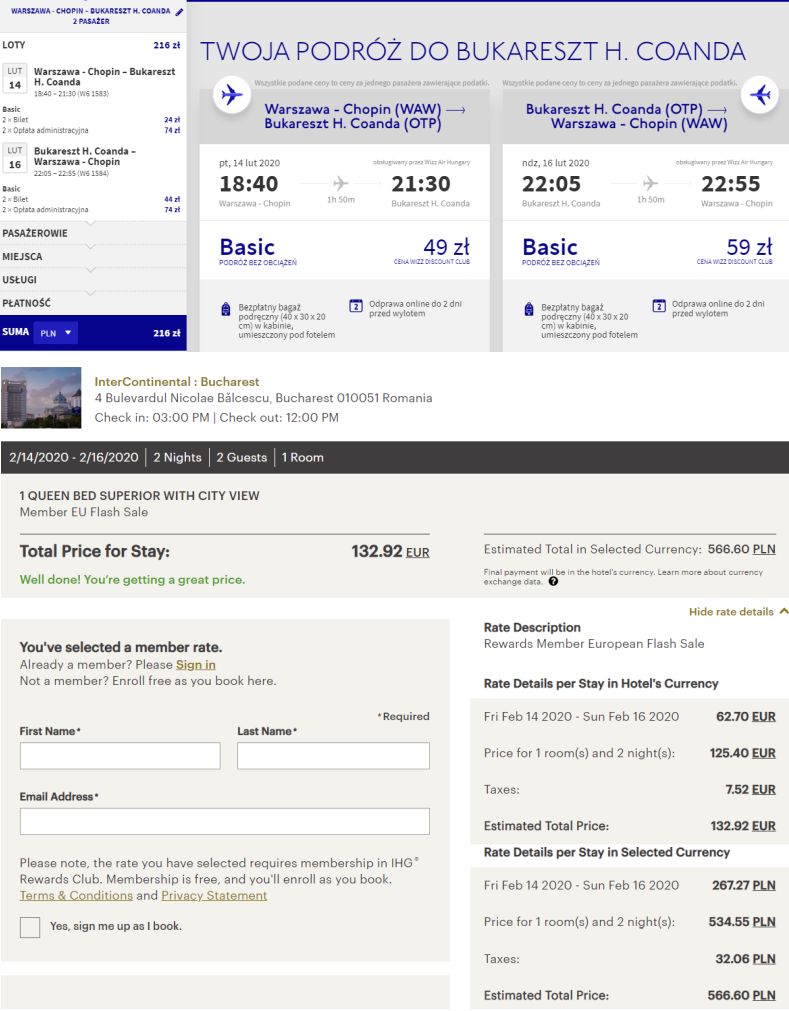This screenshot has height=1011, width=789.
Task: Open the Privacy Statement link
Action: [x=214, y=896]
